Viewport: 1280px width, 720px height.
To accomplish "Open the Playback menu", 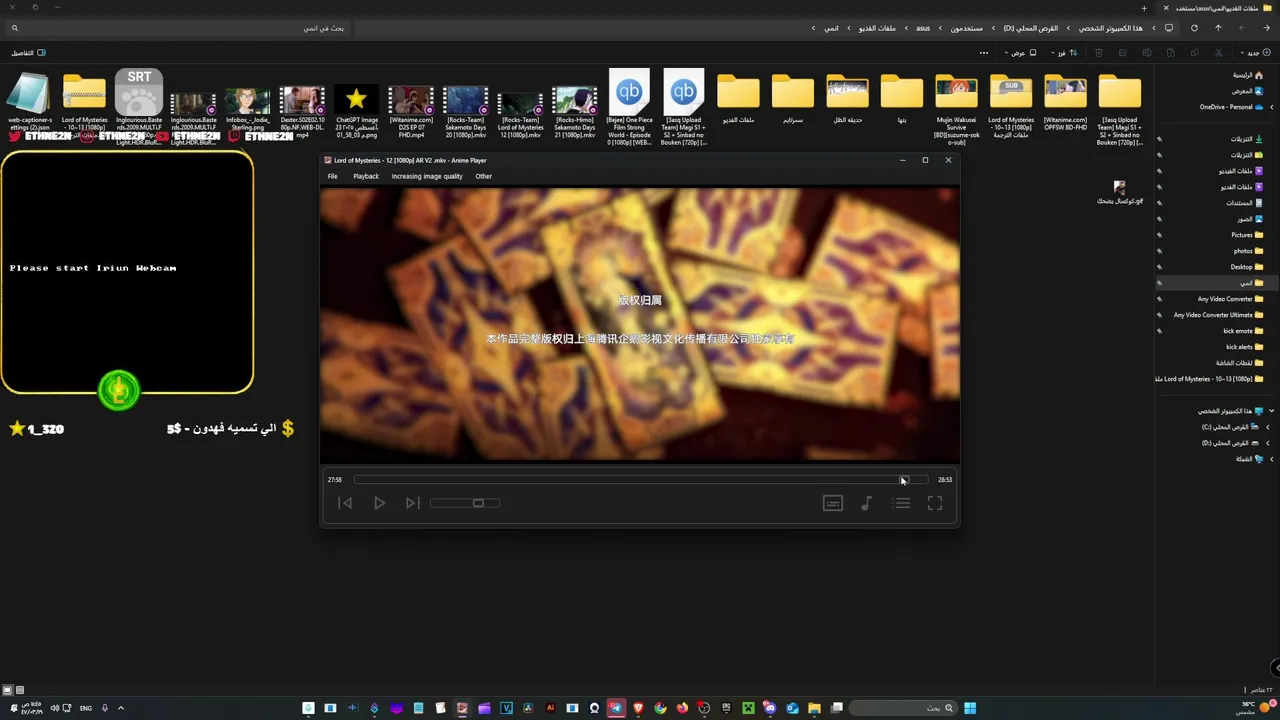I will [366, 176].
